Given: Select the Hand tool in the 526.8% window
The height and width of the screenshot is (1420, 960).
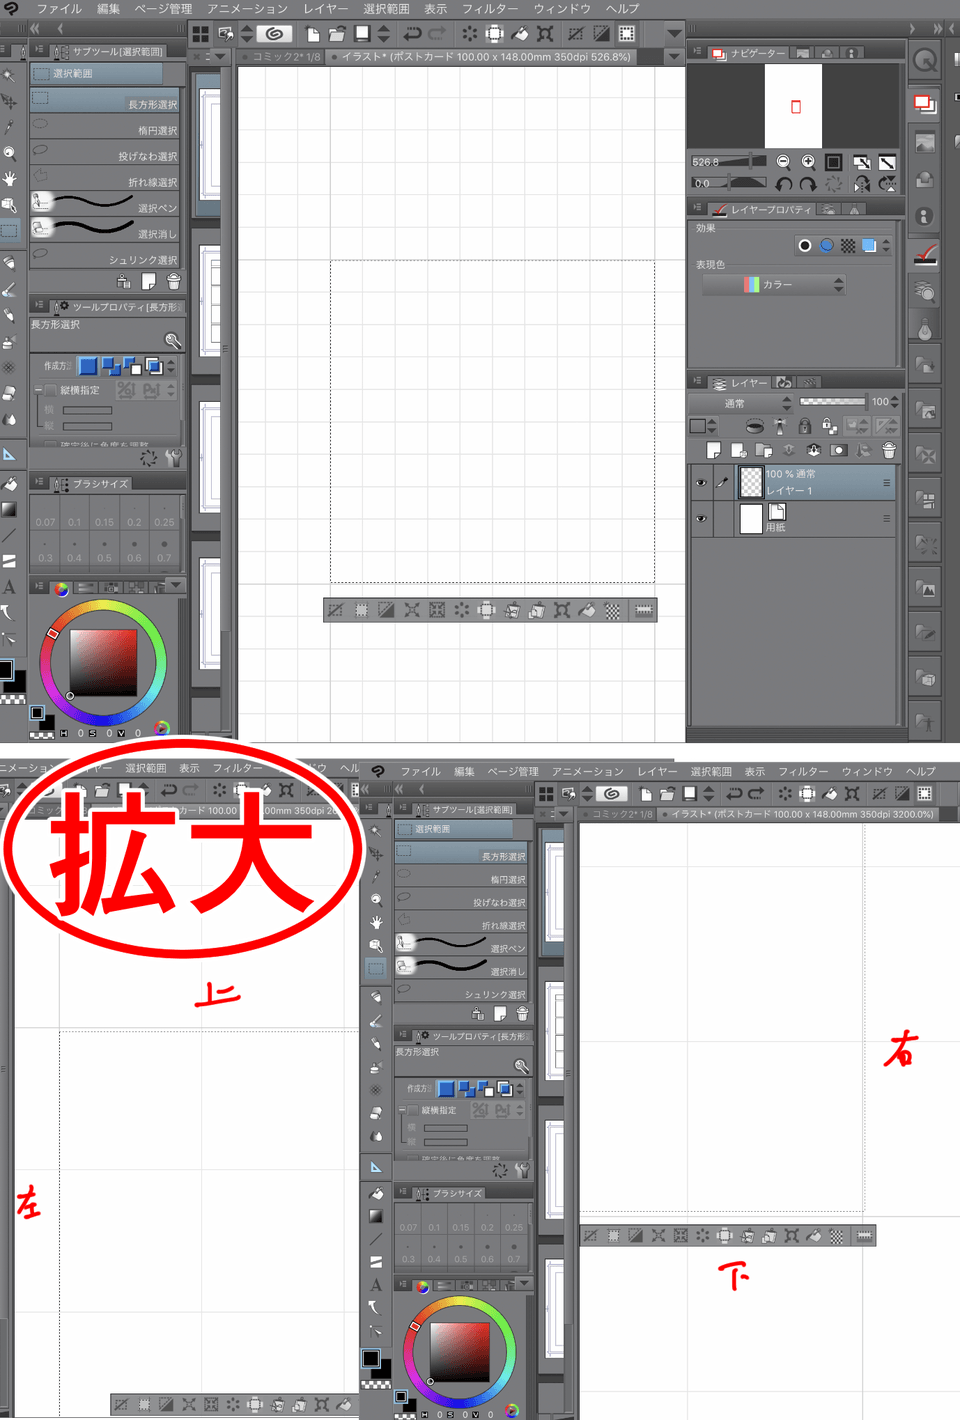Looking at the screenshot, I should (x=9, y=179).
